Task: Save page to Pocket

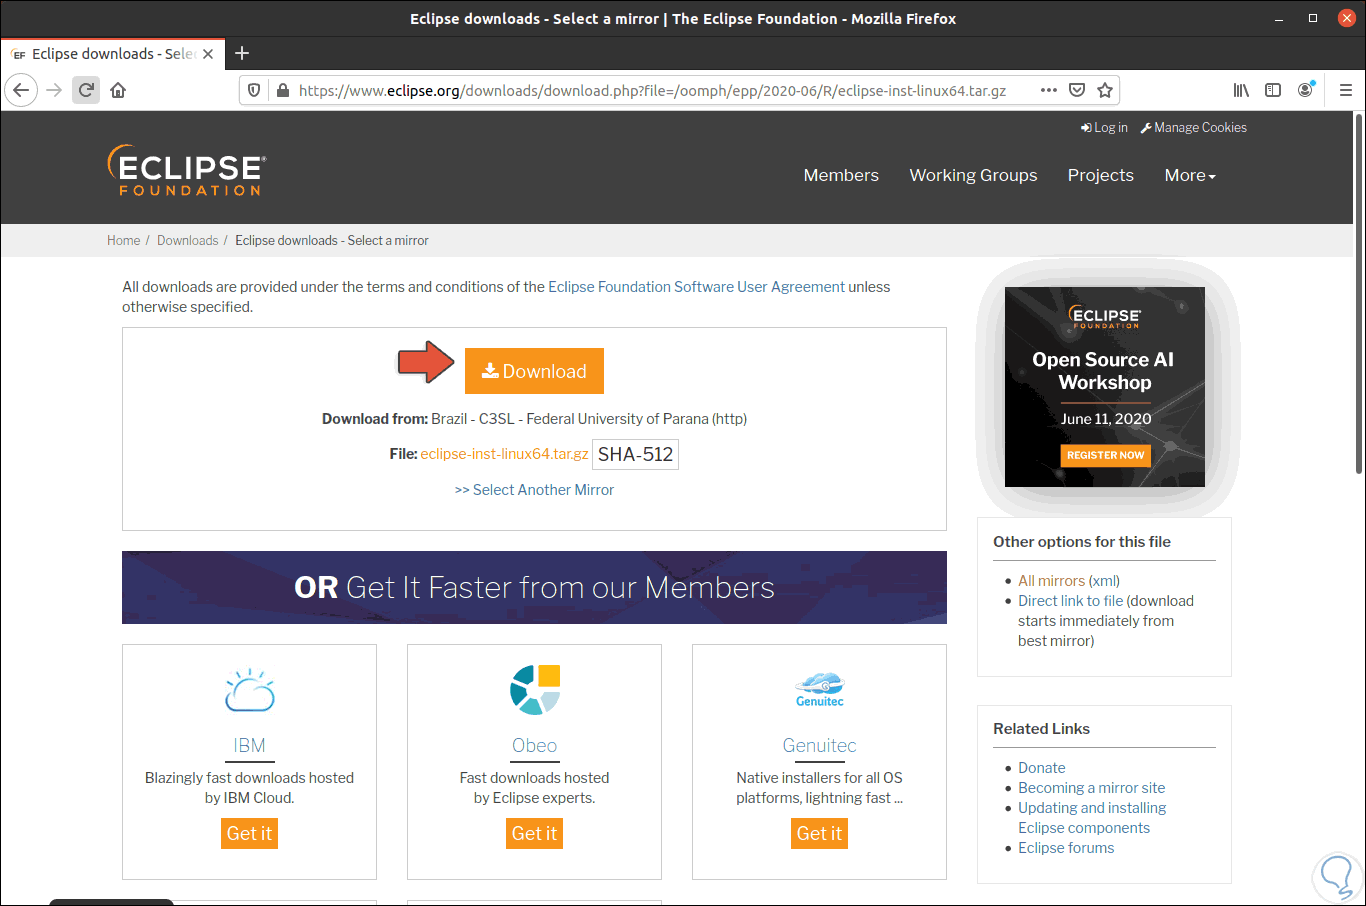Action: 1077,90
